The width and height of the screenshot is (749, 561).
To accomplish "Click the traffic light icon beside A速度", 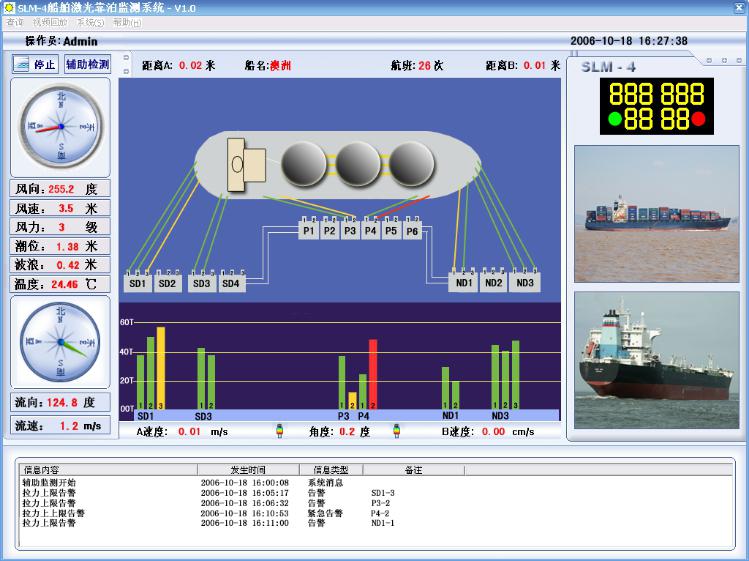I will (x=279, y=432).
